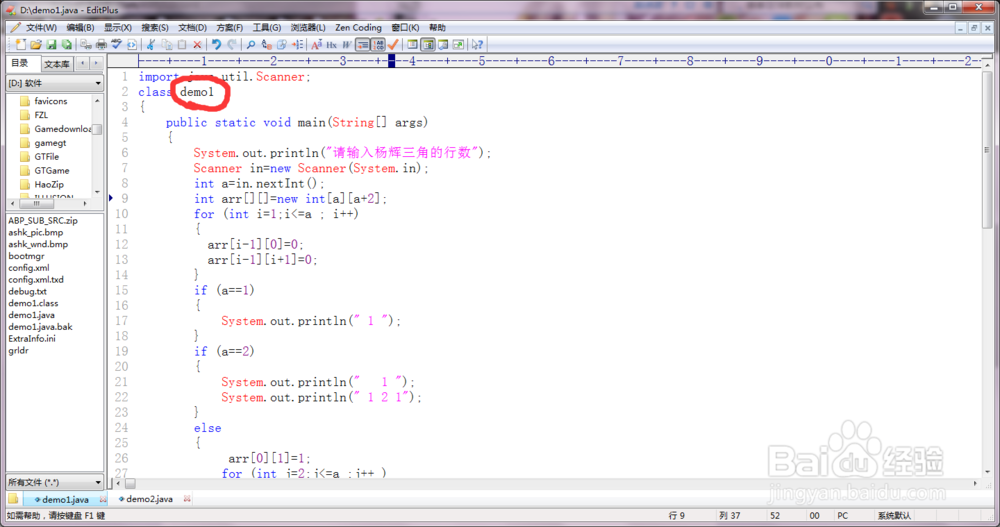1000x527 pixels.
Task: Open the 方案(F) menu
Action: [x=229, y=27]
